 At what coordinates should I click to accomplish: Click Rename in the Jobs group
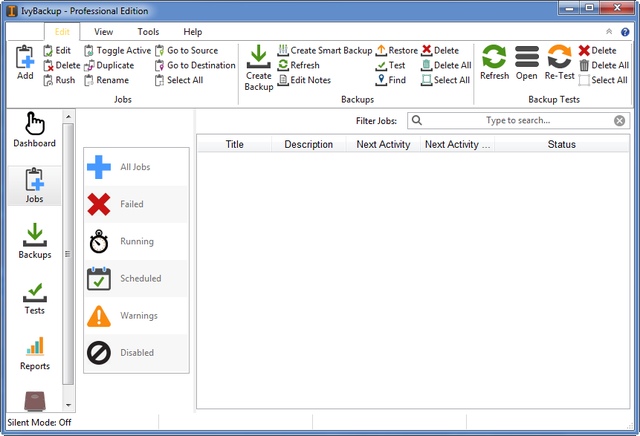[107, 80]
